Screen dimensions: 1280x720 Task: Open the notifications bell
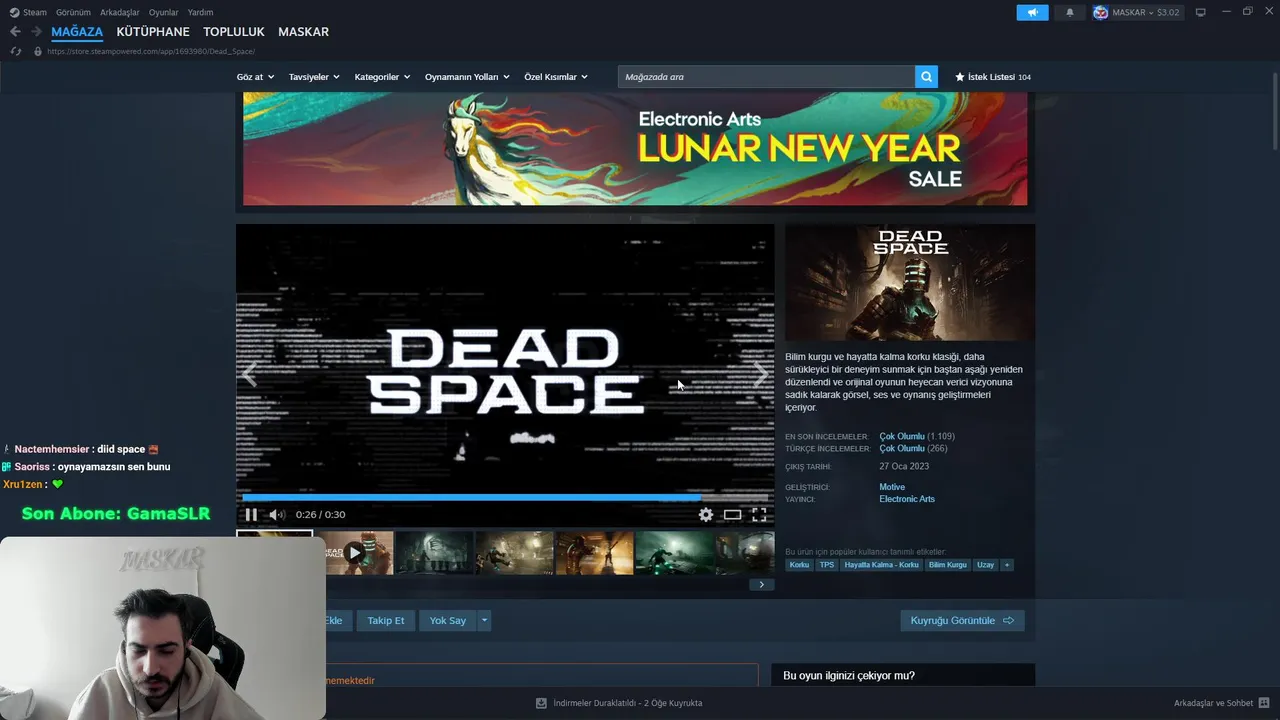click(x=1069, y=13)
